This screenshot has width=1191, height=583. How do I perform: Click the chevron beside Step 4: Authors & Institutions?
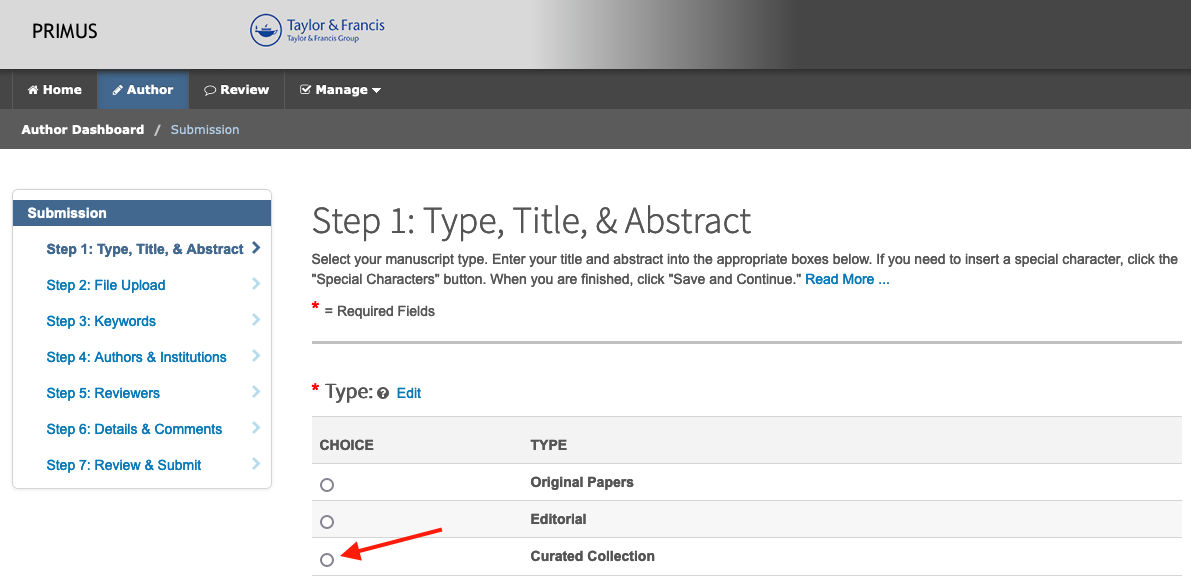click(x=256, y=357)
